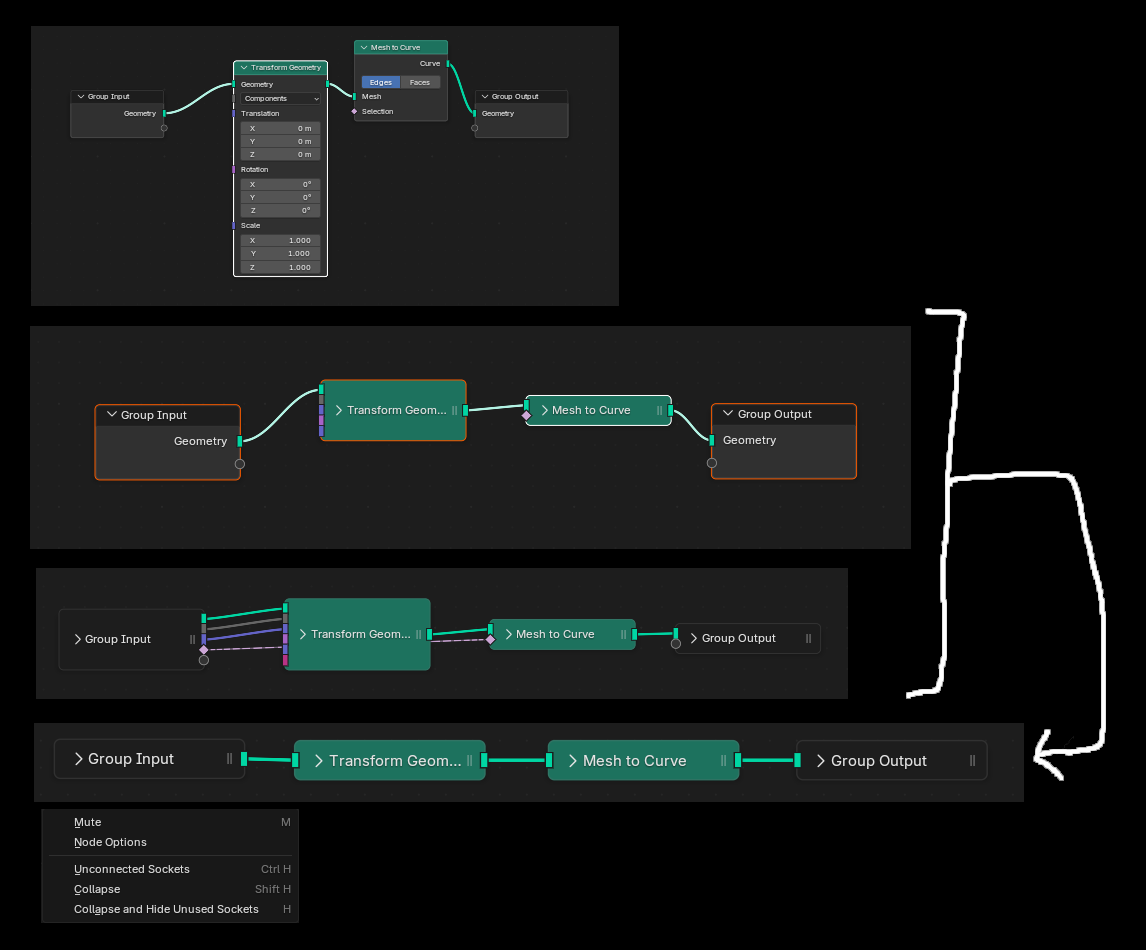
Task: Open the Components dropdown in Transform Geometry
Action: [281, 99]
